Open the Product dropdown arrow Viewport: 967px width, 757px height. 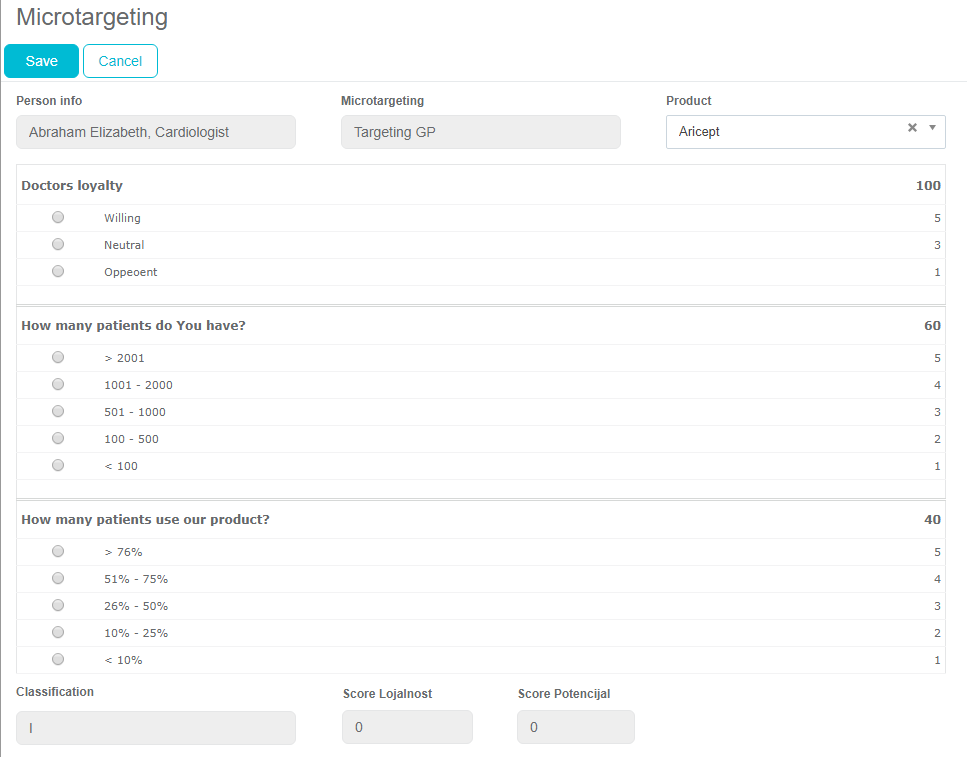(932, 128)
